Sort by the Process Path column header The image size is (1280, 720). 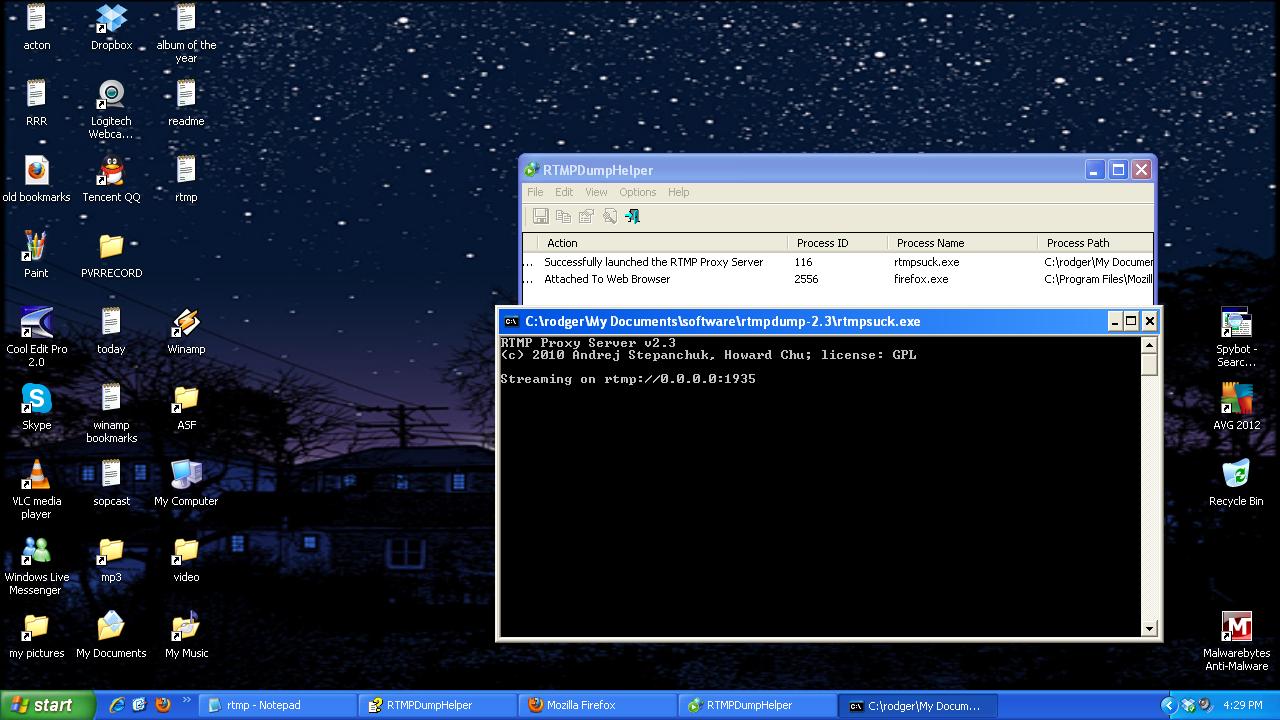click(1095, 243)
